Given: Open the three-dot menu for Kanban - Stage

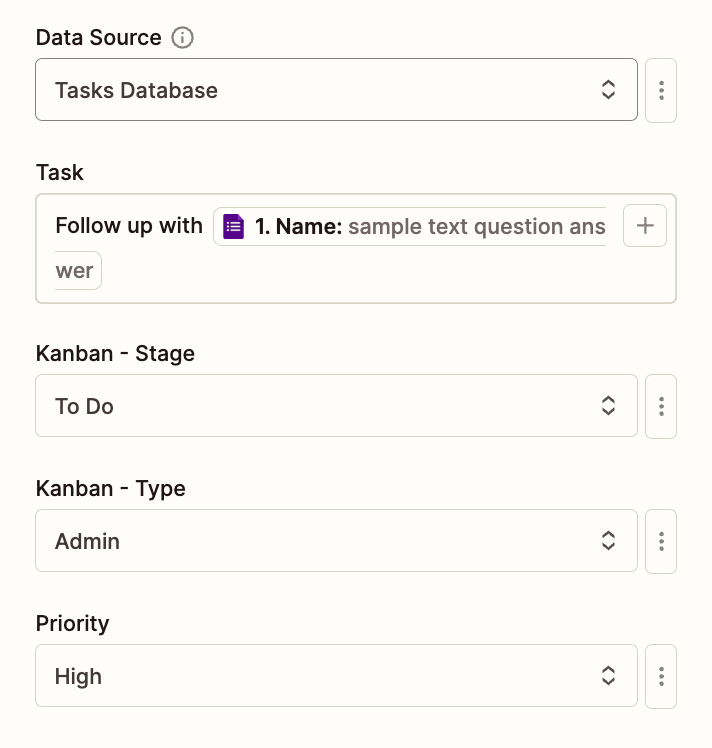Looking at the screenshot, I should coord(661,406).
